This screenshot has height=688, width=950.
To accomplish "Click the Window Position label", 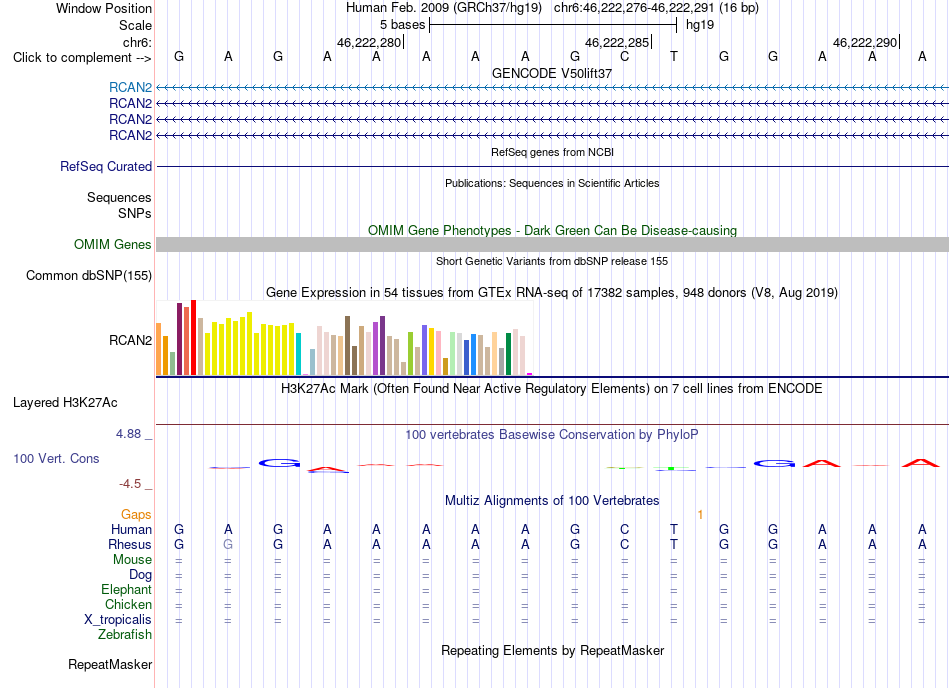I will pyautogui.click(x=104, y=8).
